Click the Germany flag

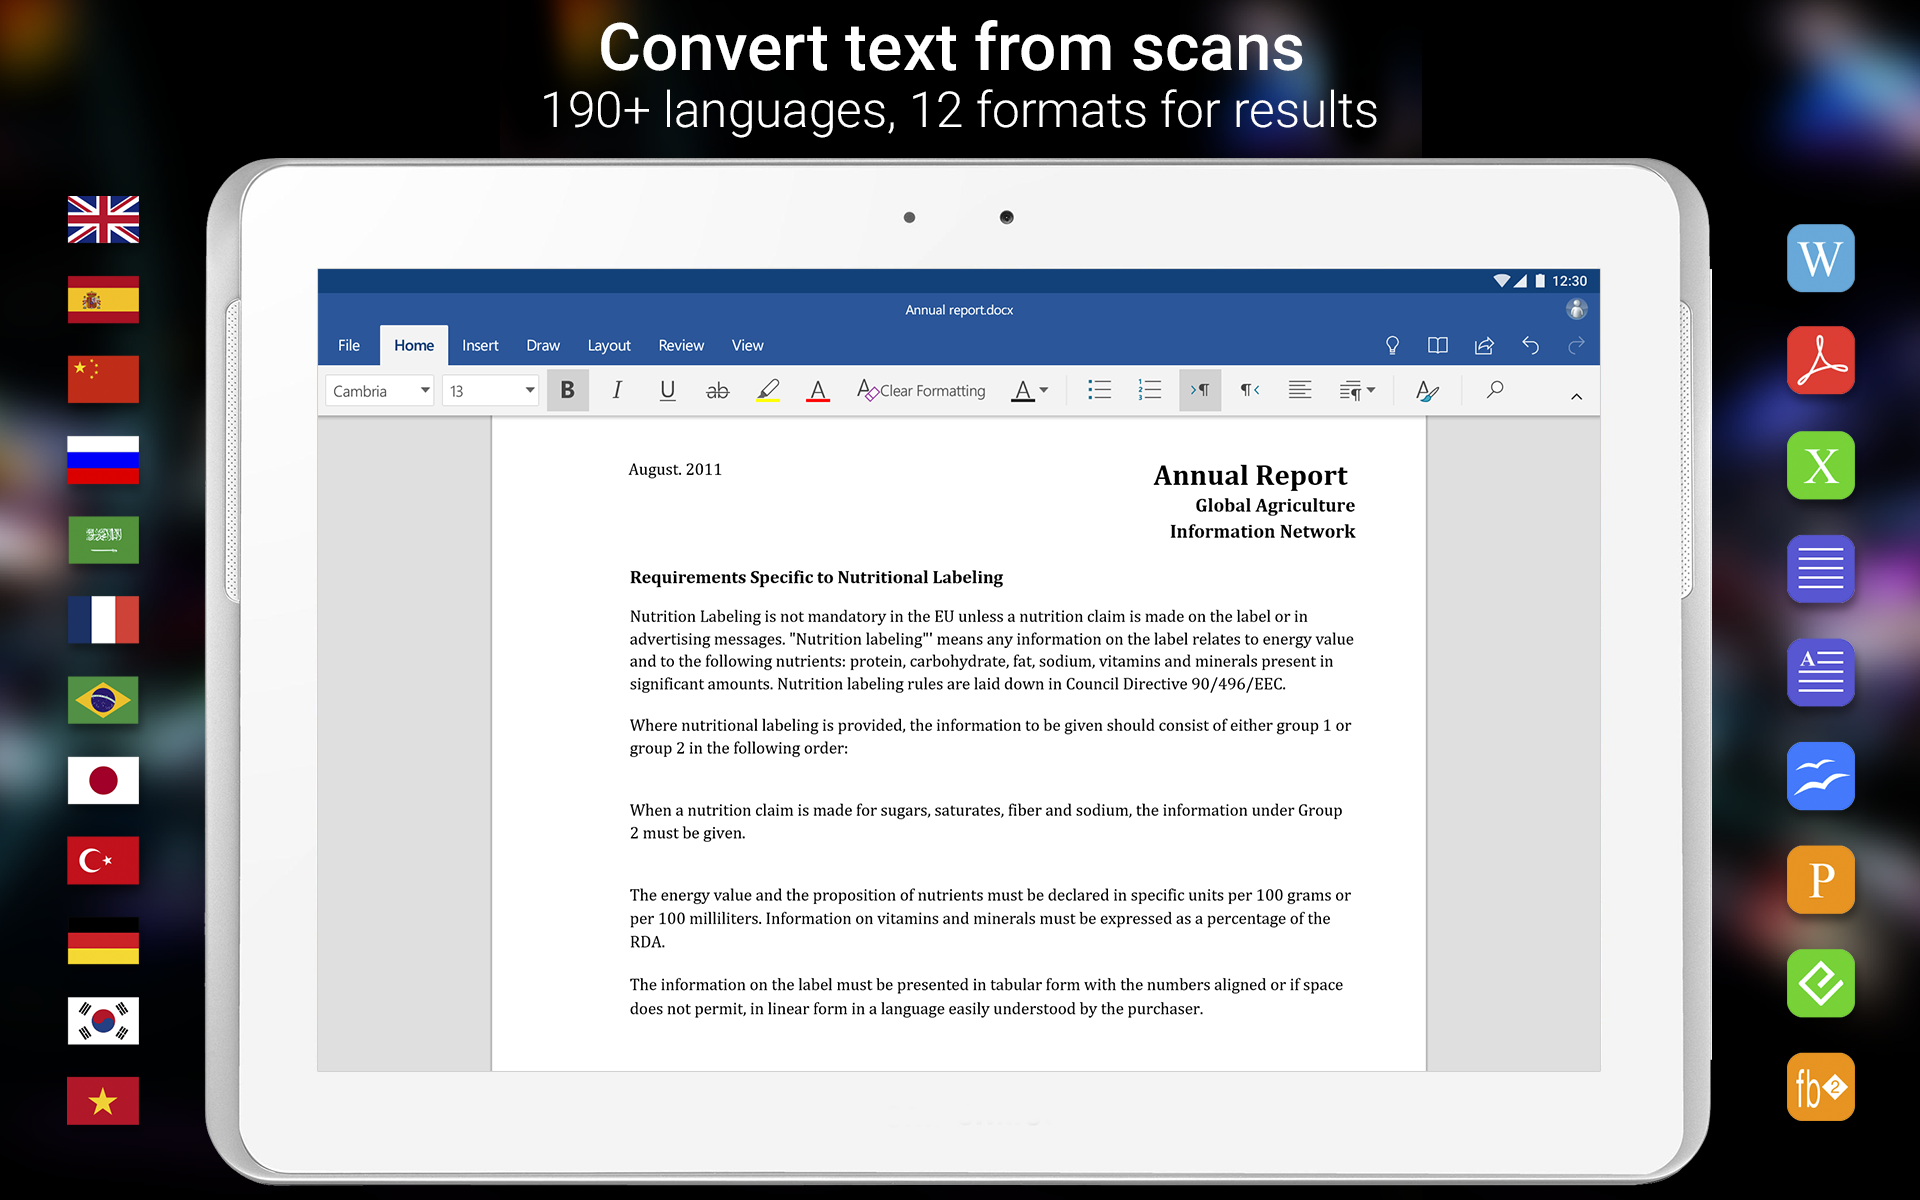point(103,941)
